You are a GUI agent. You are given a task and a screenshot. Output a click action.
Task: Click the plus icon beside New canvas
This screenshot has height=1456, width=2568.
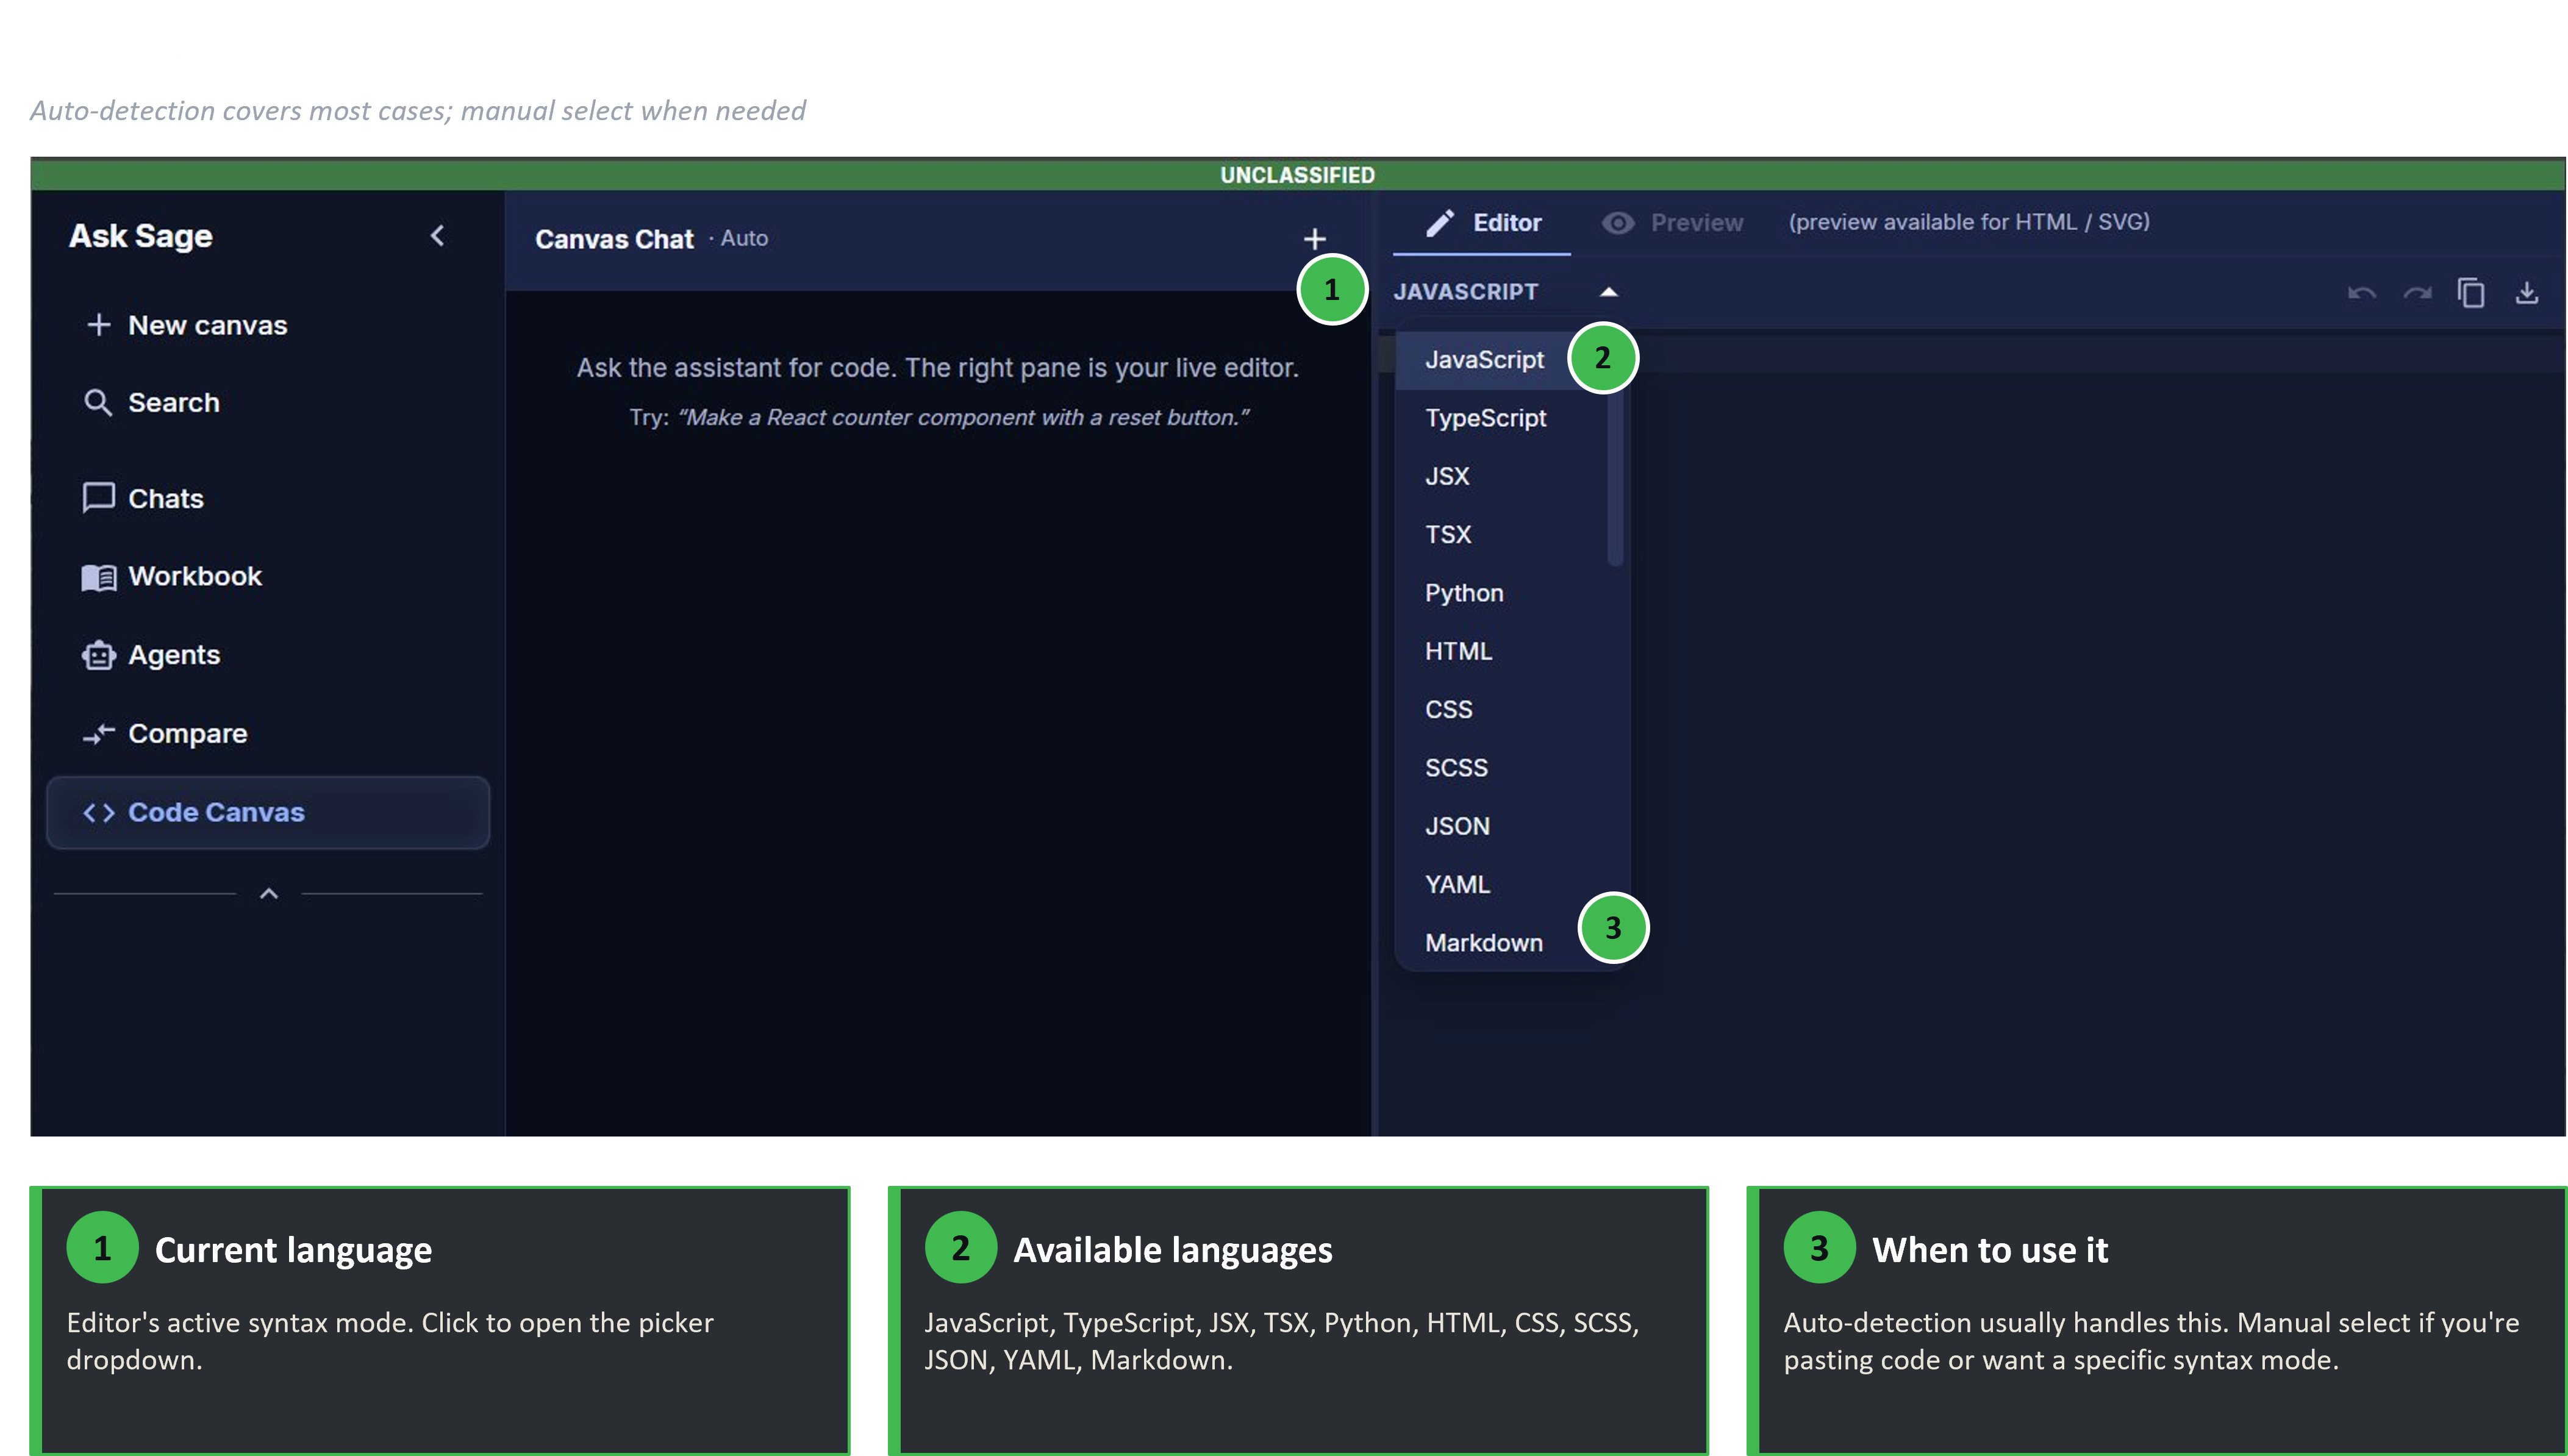[x=98, y=324]
